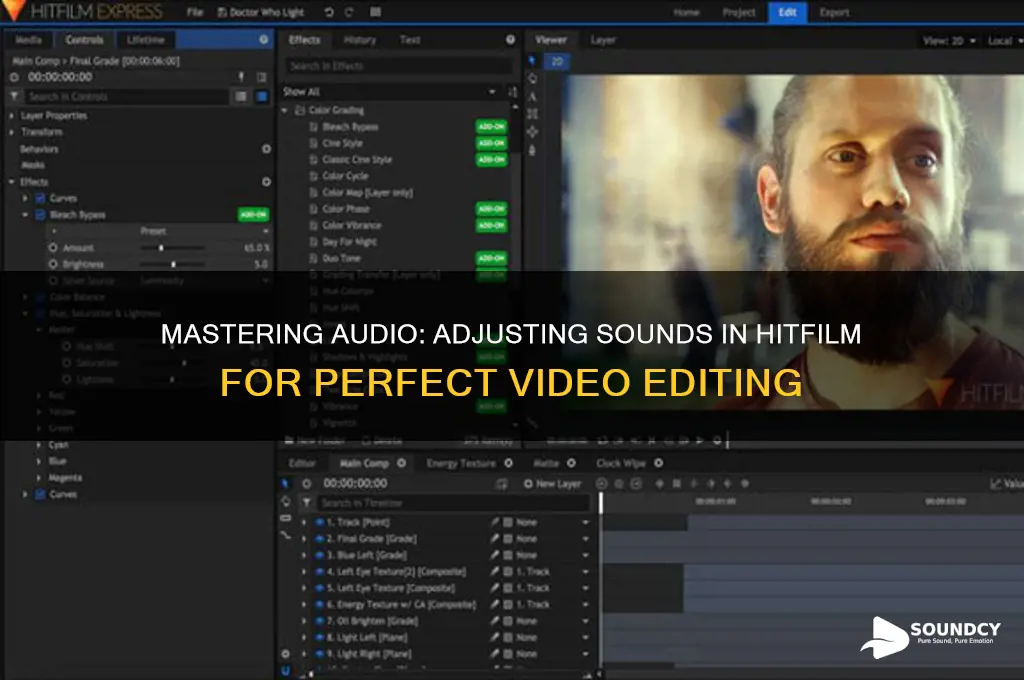This screenshot has height=680, width=1024.
Task: Hide the Oil Brighten [Grade] layer
Action: [319, 621]
